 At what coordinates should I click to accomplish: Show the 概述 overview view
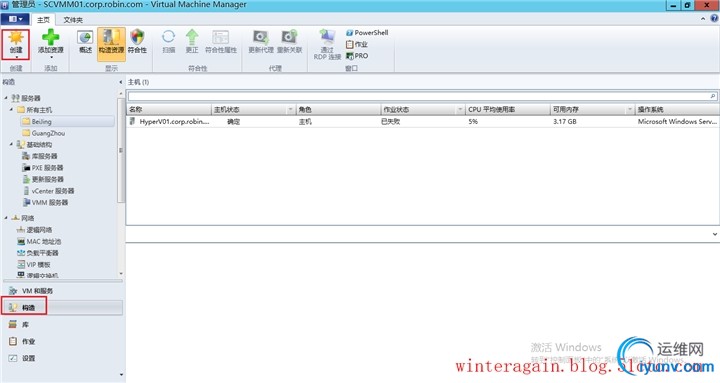tap(85, 42)
